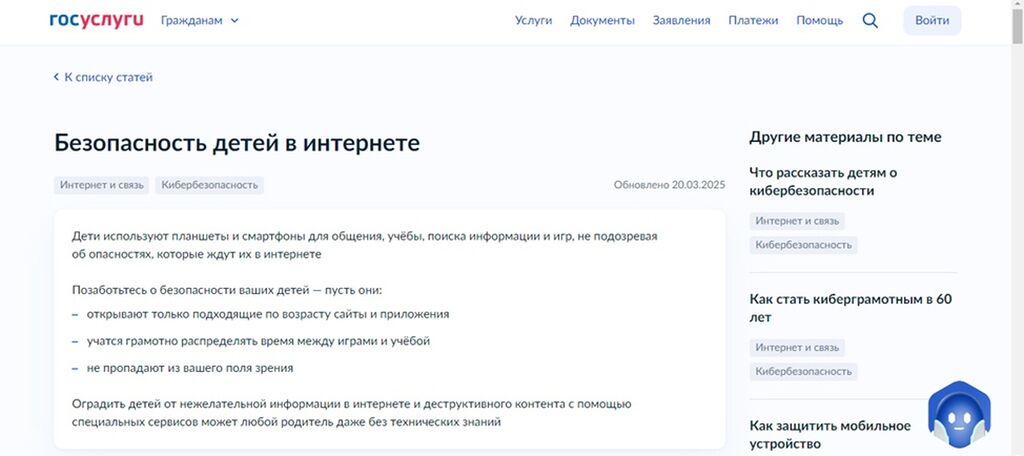The image size is (1024, 456).
Task: Open Помощь in the top navigation
Action: (819, 20)
